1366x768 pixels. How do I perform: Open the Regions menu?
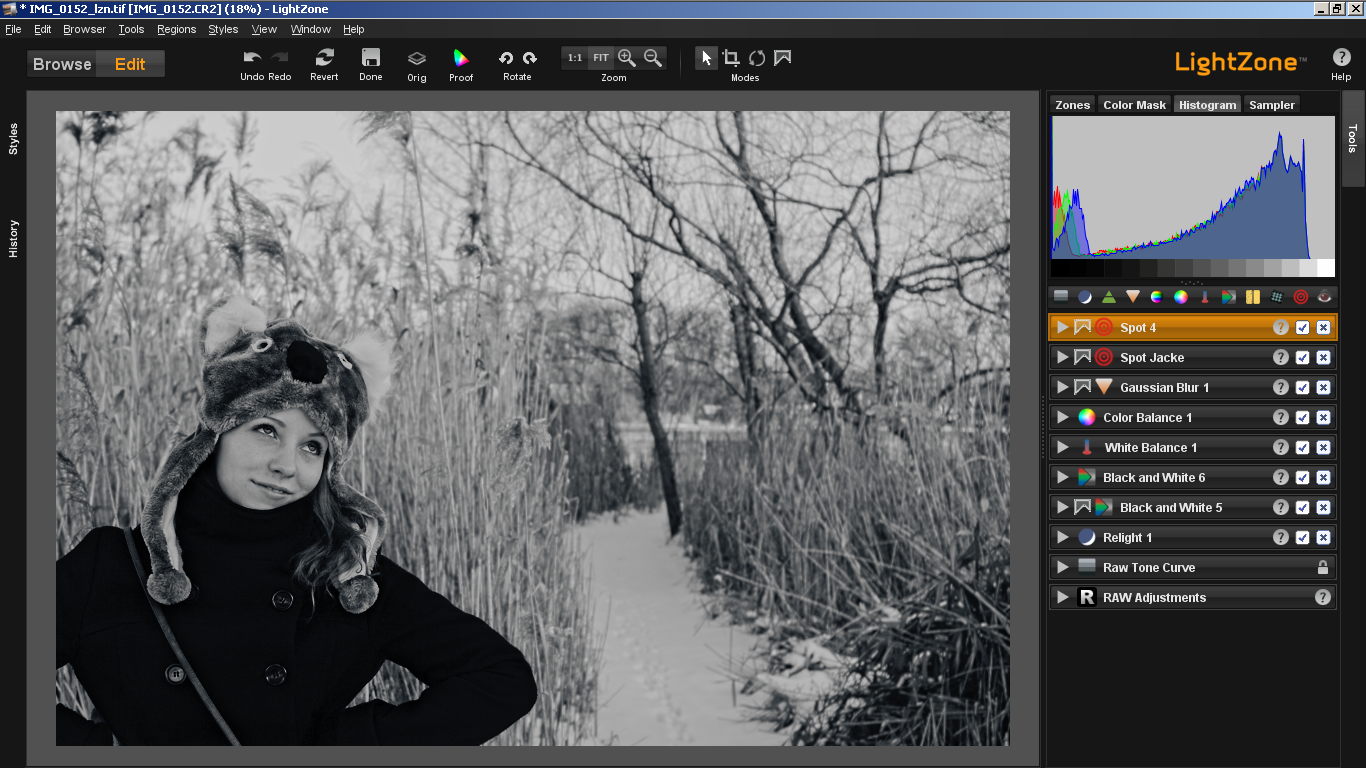click(x=176, y=29)
